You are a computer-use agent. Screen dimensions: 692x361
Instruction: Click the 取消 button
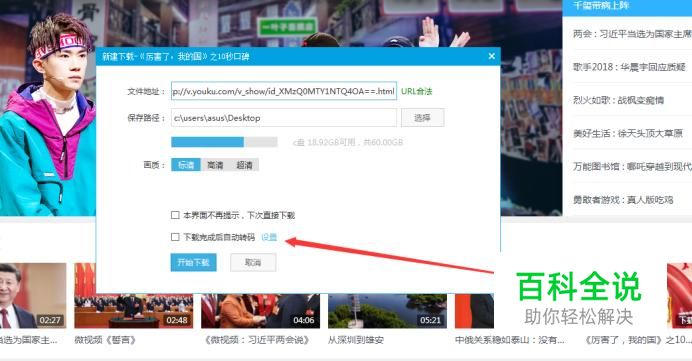point(253,263)
